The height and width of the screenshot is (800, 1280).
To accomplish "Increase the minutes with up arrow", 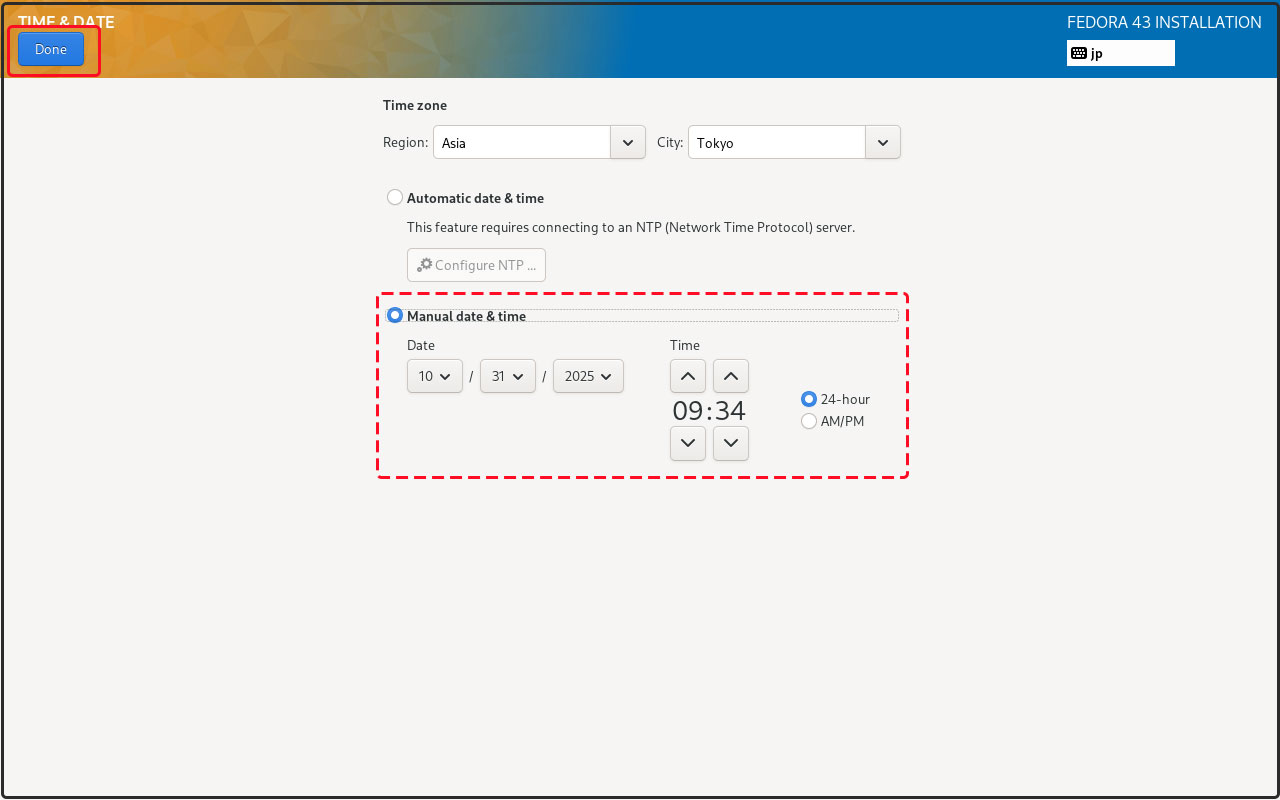I will click(x=731, y=376).
